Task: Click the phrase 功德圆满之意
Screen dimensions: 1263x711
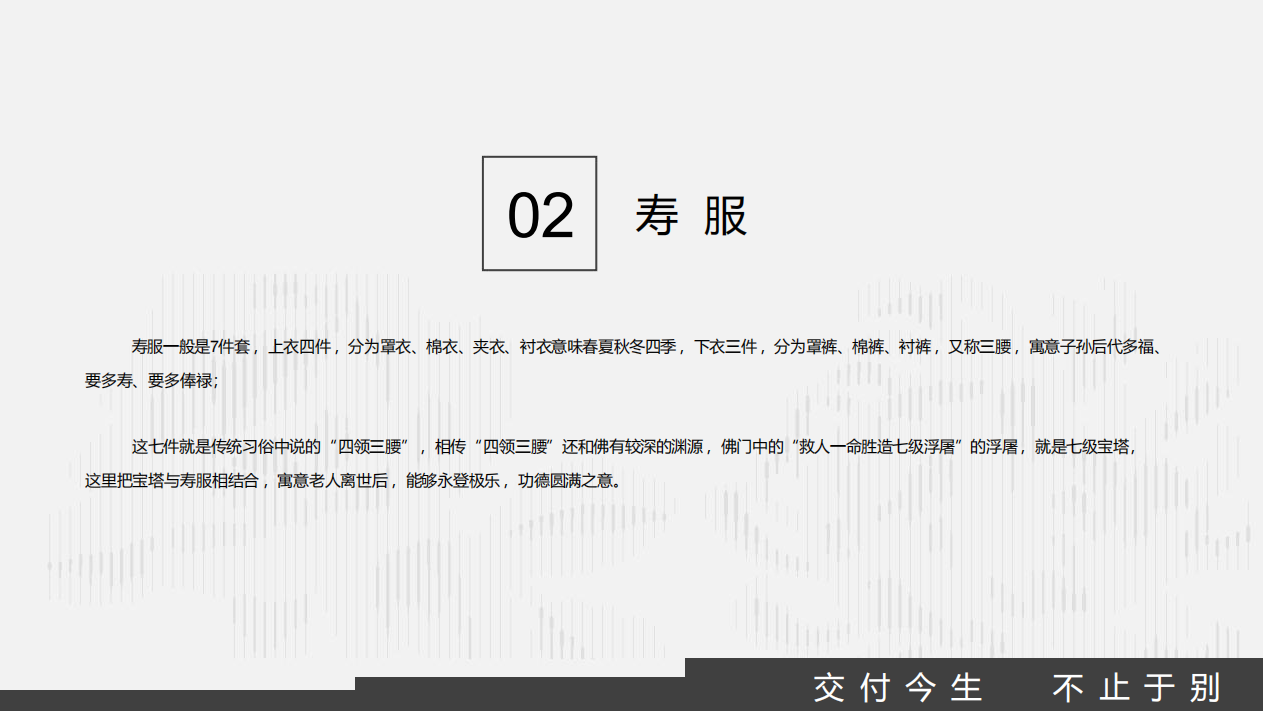Action: pyautogui.click(x=565, y=480)
